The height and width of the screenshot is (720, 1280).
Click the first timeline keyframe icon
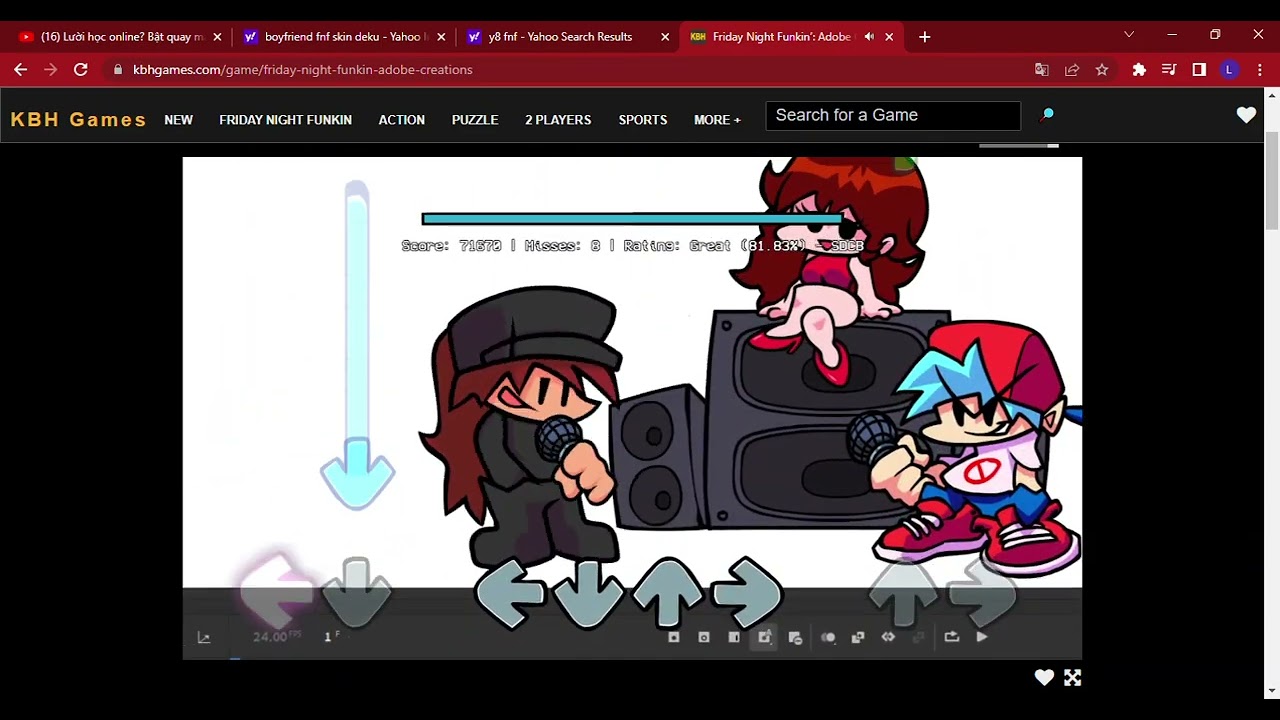674,637
